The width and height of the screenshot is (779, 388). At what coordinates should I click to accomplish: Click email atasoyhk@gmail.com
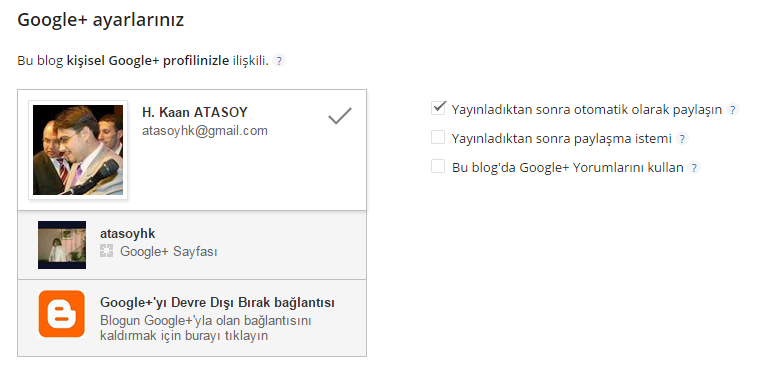tap(205, 131)
